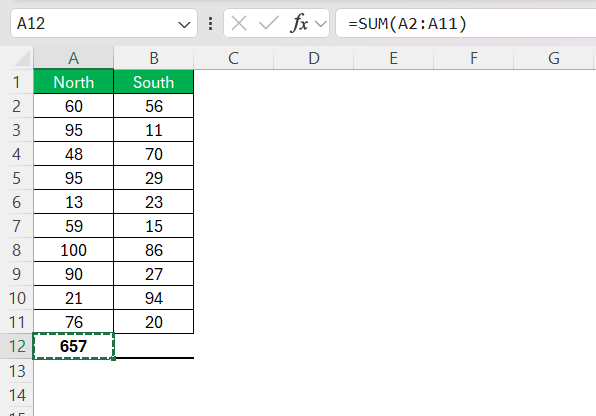
Task: Click formula bar with =SUM(A2:A11)
Action: 466,24
